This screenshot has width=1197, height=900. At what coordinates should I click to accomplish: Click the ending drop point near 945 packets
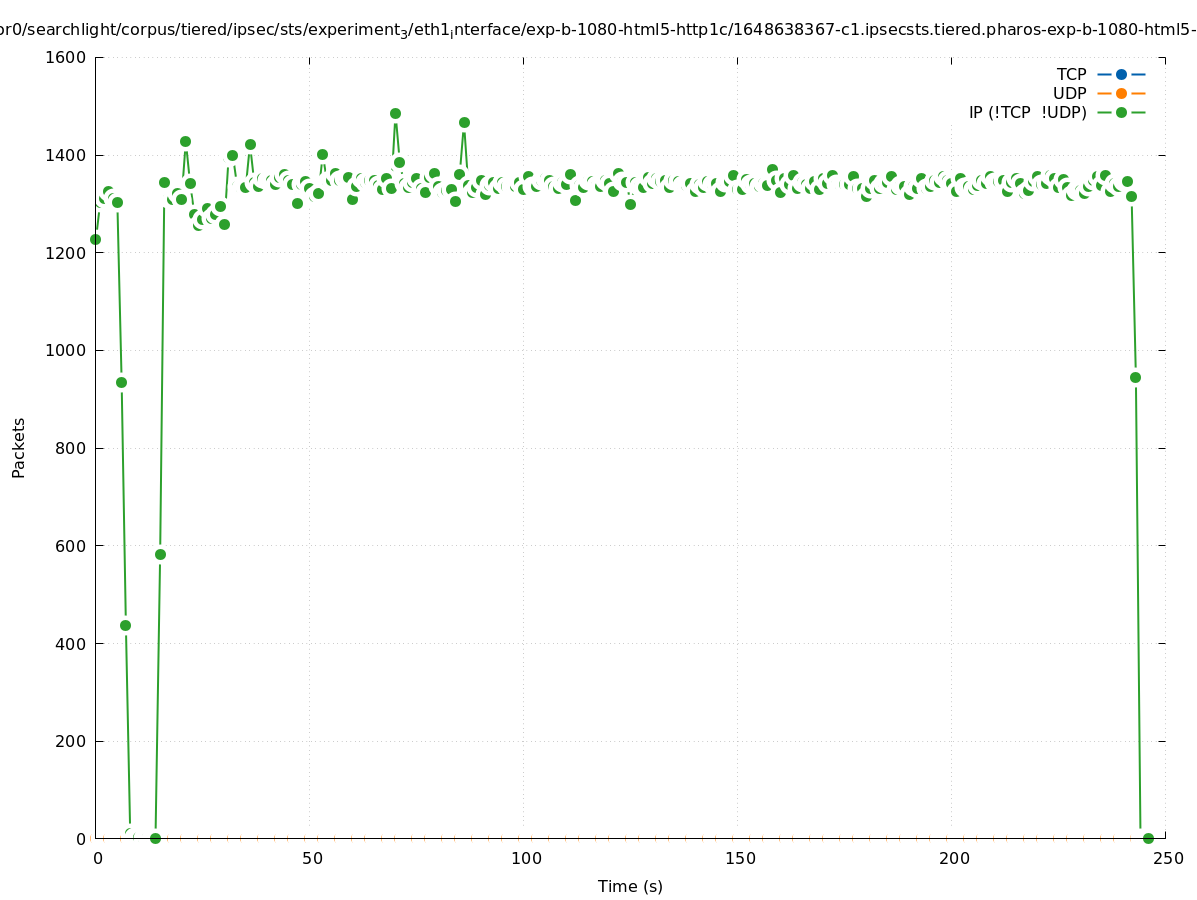click(x=1135, y=377)
